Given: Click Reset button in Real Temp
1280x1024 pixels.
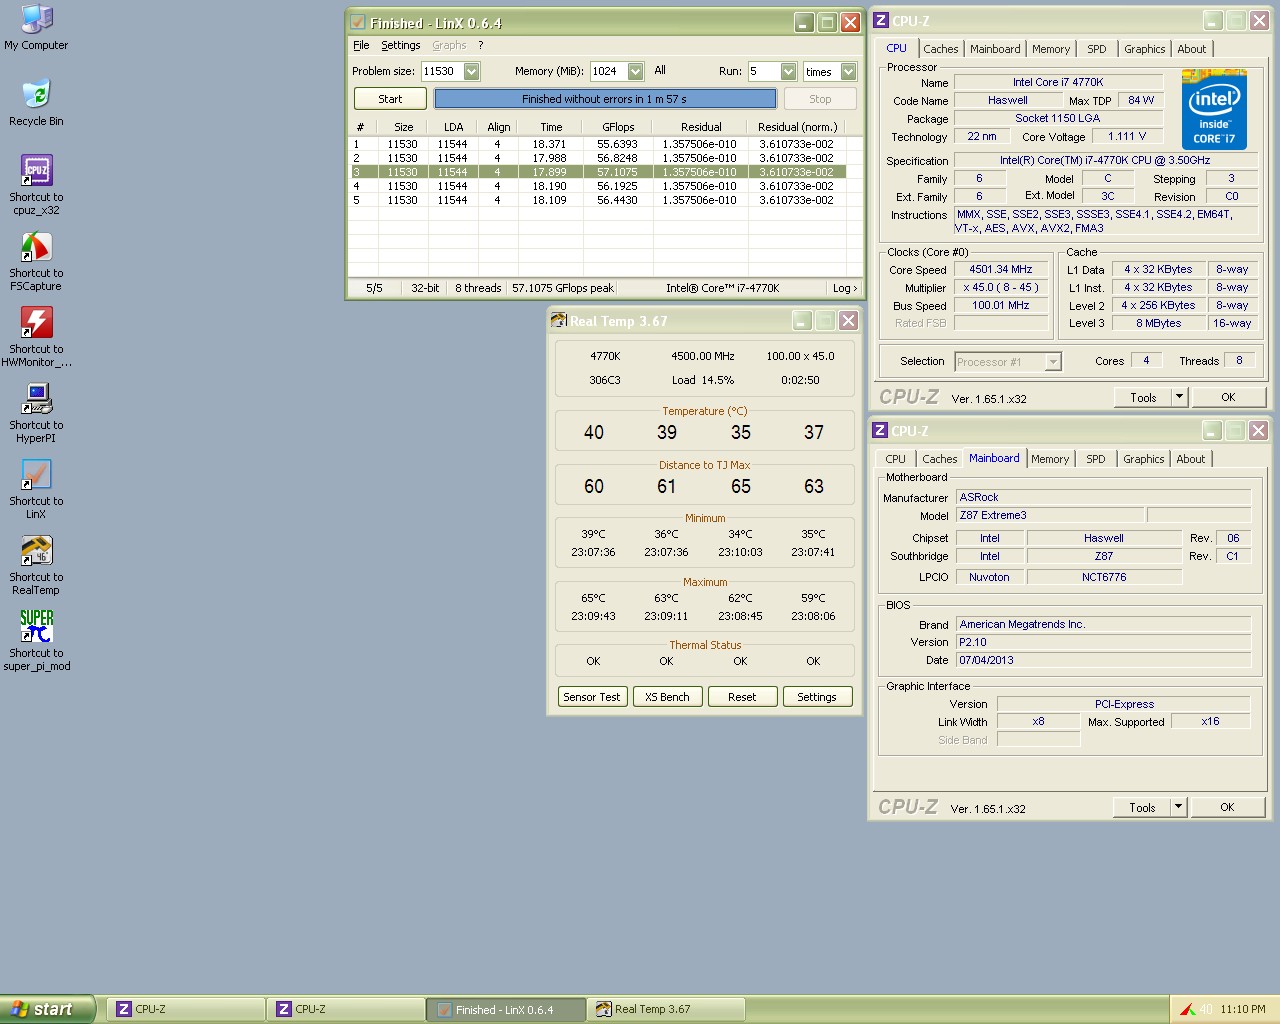Looking at the screenshot, I should point(742,697).
